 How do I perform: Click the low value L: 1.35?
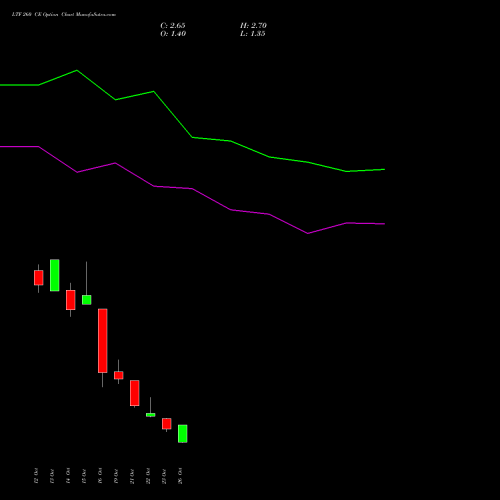click(x=253, y=34)
